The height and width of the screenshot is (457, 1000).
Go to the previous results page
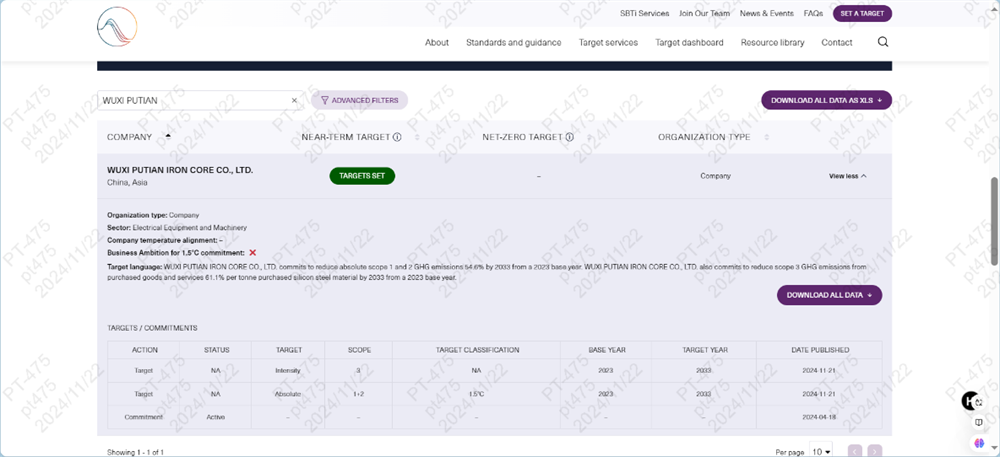pyautogui.click(x=855, y=451)
